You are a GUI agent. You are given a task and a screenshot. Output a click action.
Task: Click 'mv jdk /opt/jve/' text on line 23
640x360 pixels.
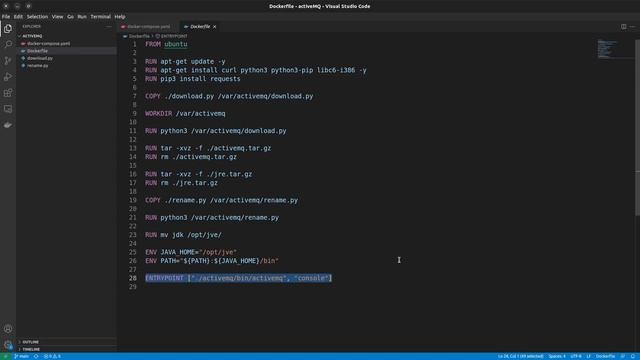pos(191,235)
